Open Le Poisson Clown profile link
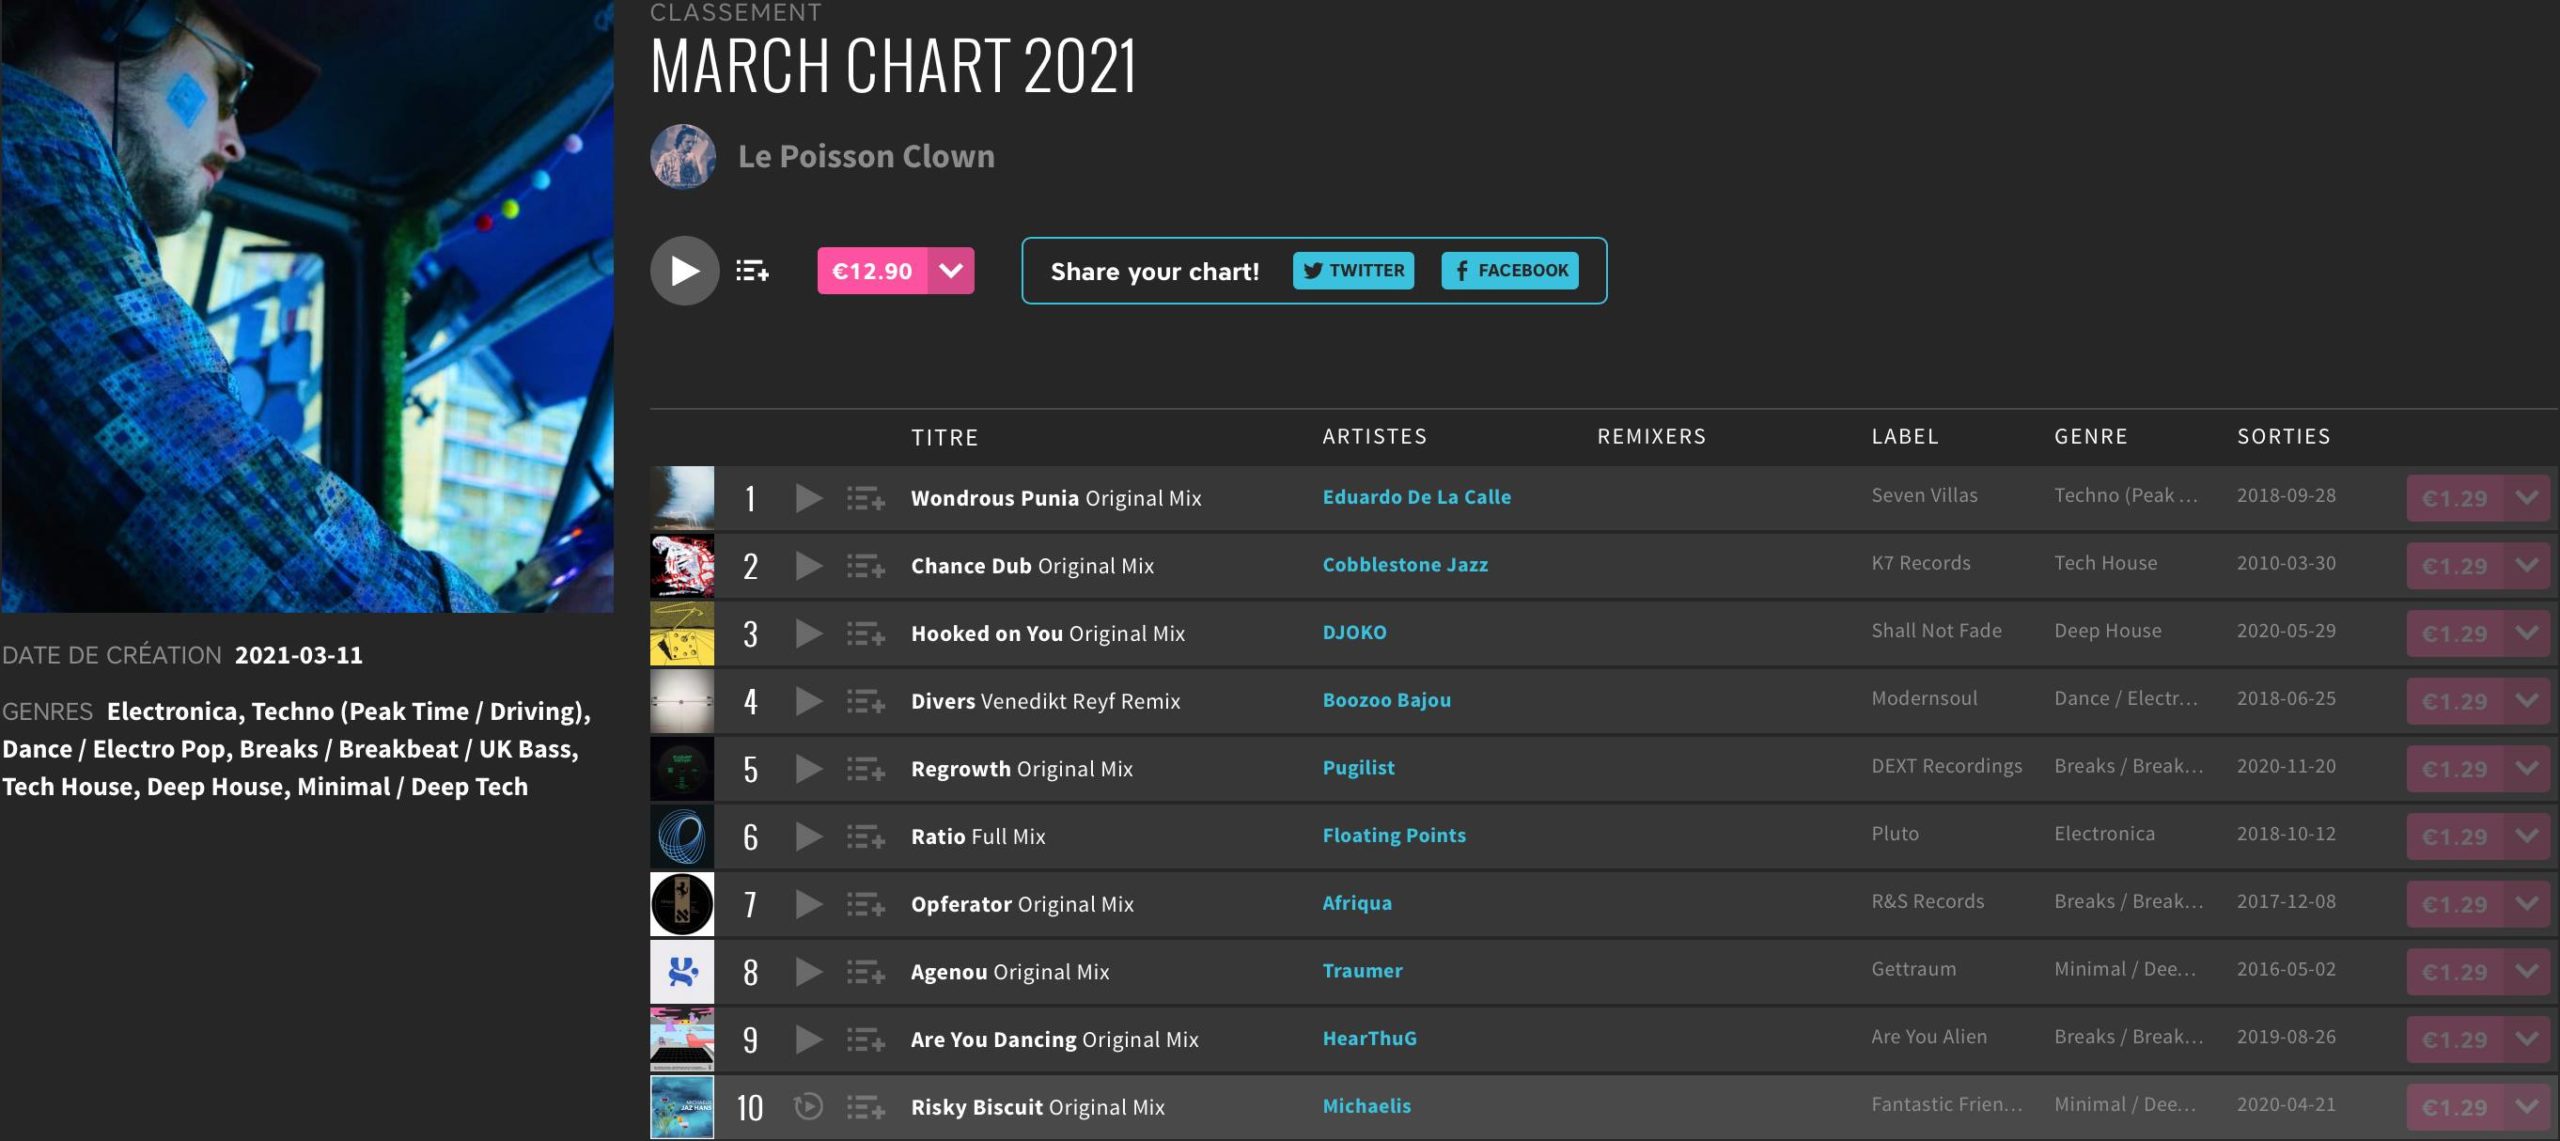 pyautogui.click(x=866, y=156)
